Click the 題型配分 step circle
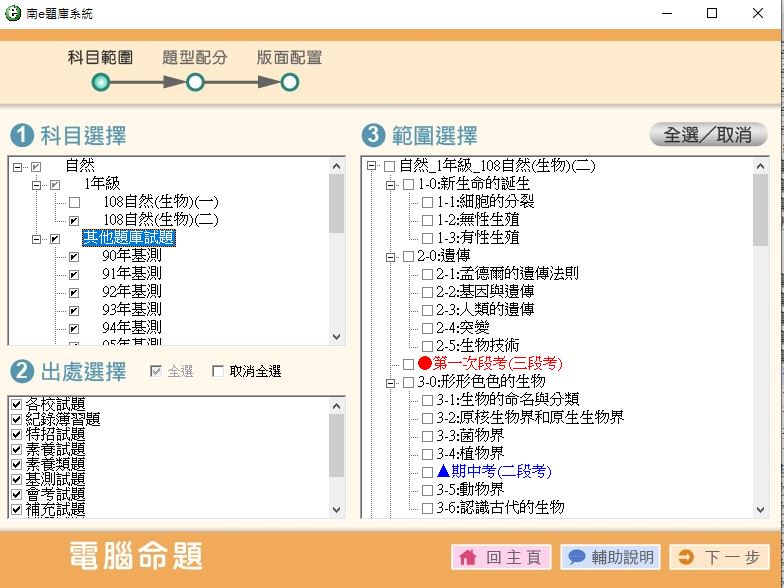Image resolution: width=784 pixels, height=588 pixels. [195, 82]
